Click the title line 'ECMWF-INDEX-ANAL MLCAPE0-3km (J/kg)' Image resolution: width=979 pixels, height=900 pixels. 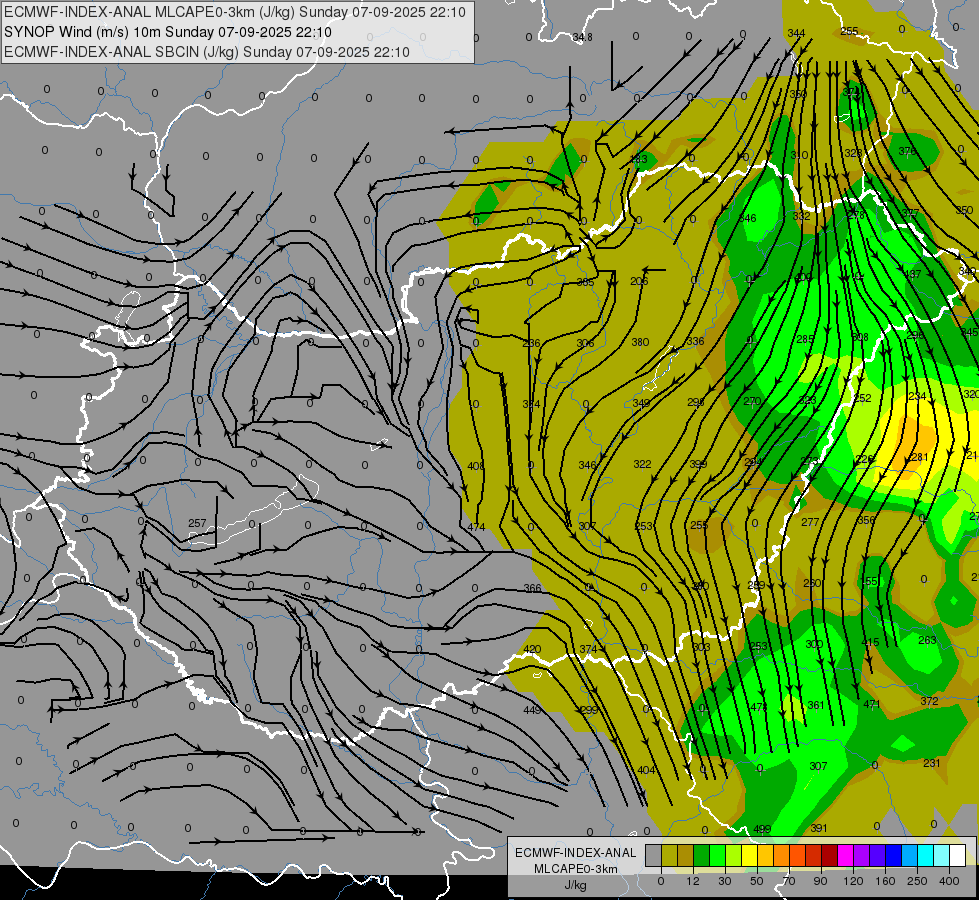pos(235,12)
